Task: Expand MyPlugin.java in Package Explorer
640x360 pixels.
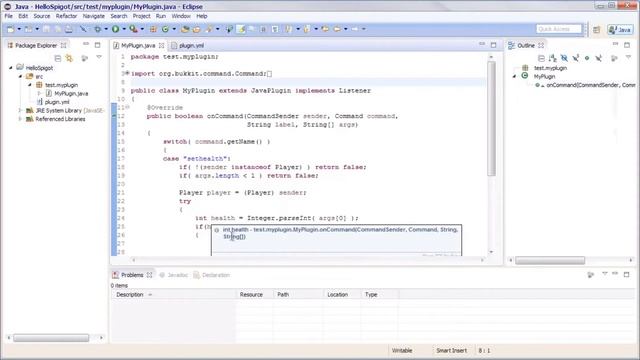Action: 40,93
